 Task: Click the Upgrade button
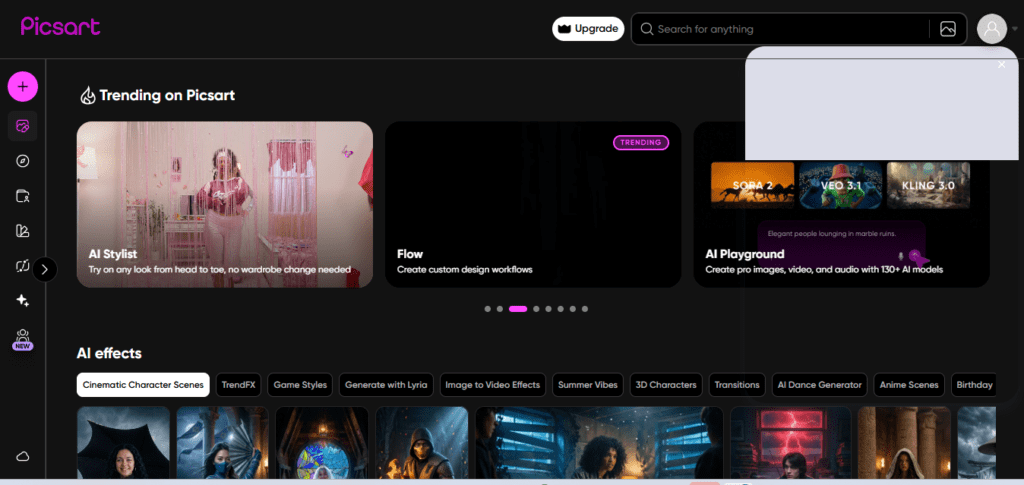click(588, 29)
